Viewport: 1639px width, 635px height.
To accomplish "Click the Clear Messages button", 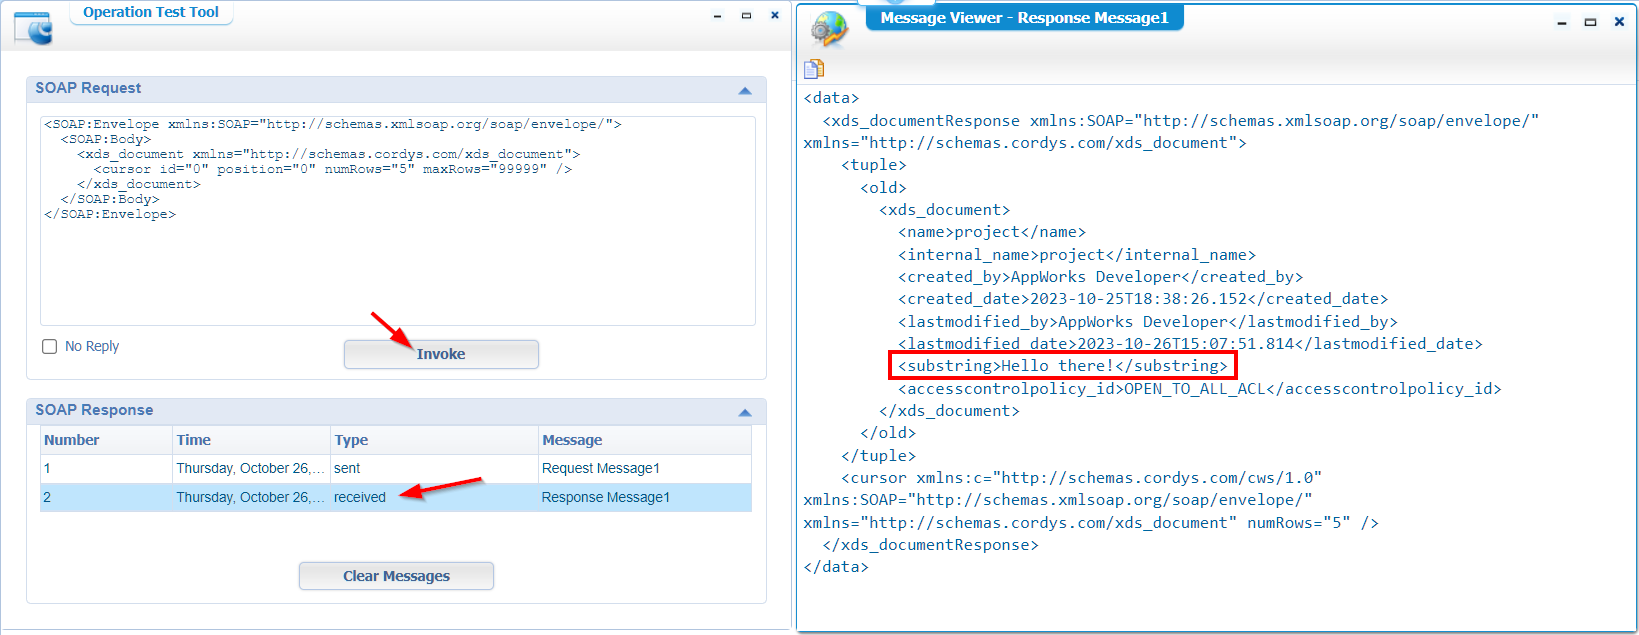I will [396, 576].
